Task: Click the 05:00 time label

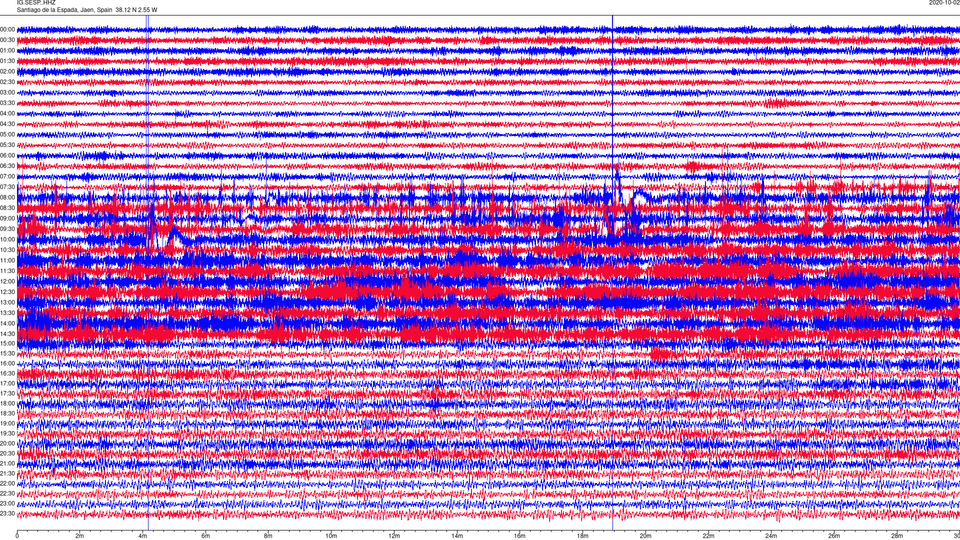Action: click(7, 134)
